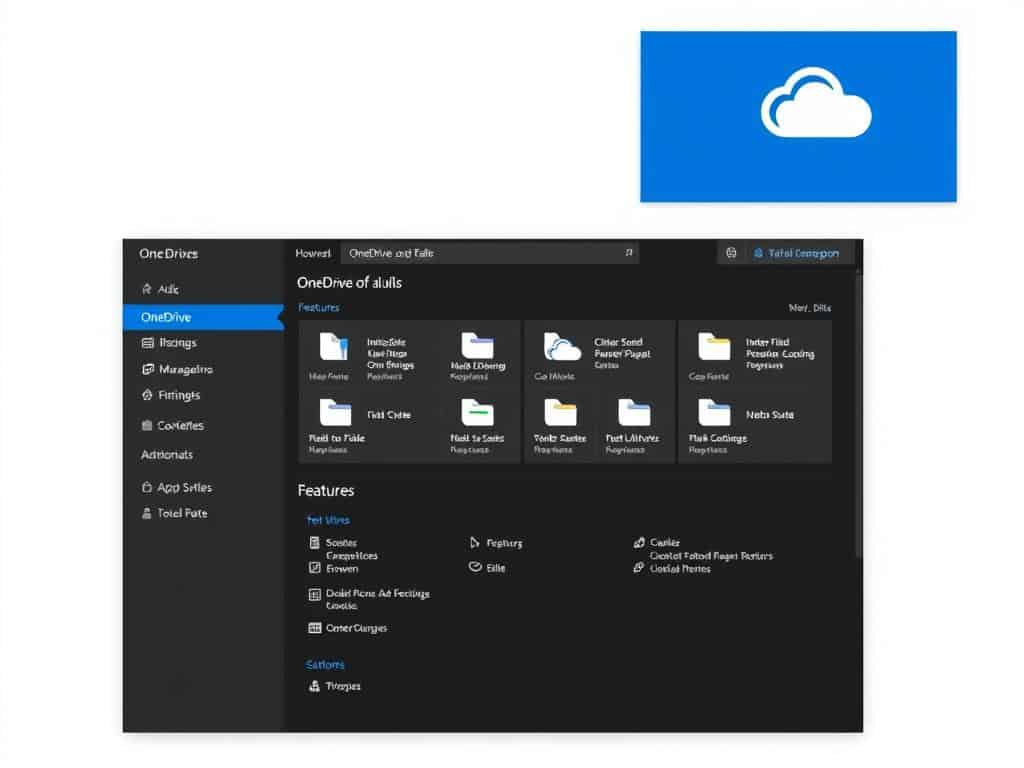Open the cloud icon for Cilter Sond

pos(562,347)
